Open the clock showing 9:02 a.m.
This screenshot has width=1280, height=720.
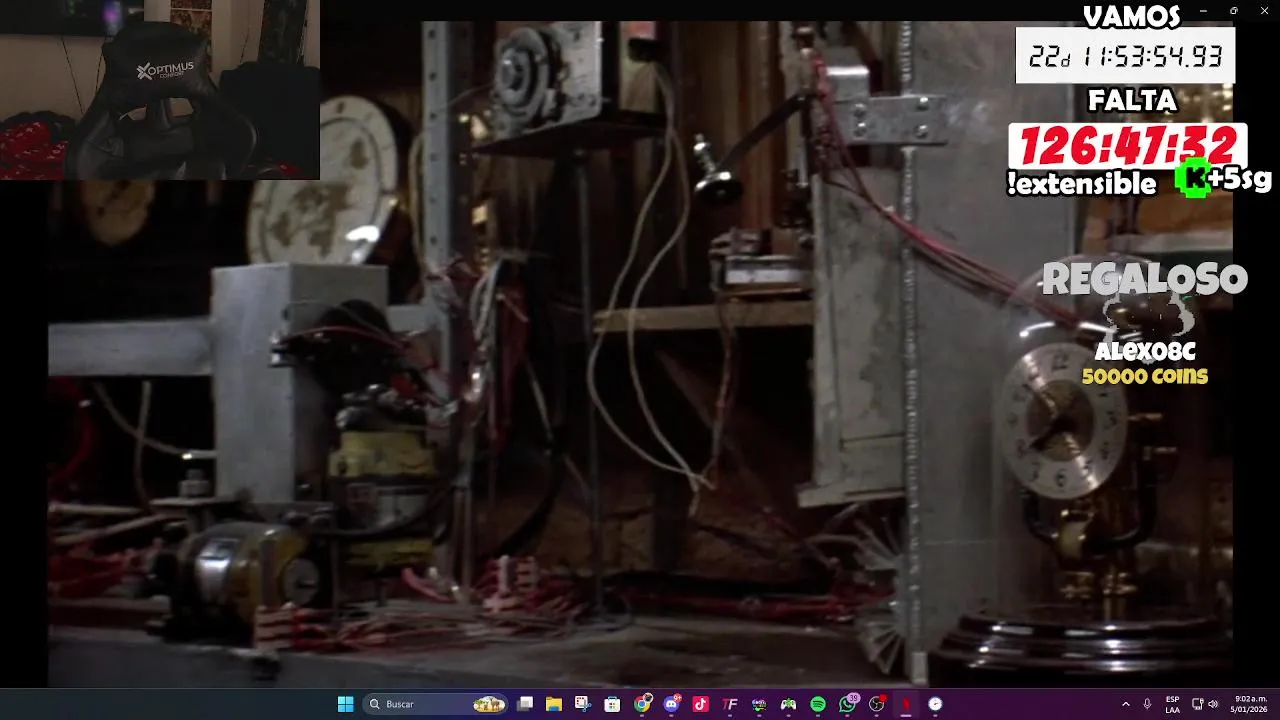(x=1250, y=704)
